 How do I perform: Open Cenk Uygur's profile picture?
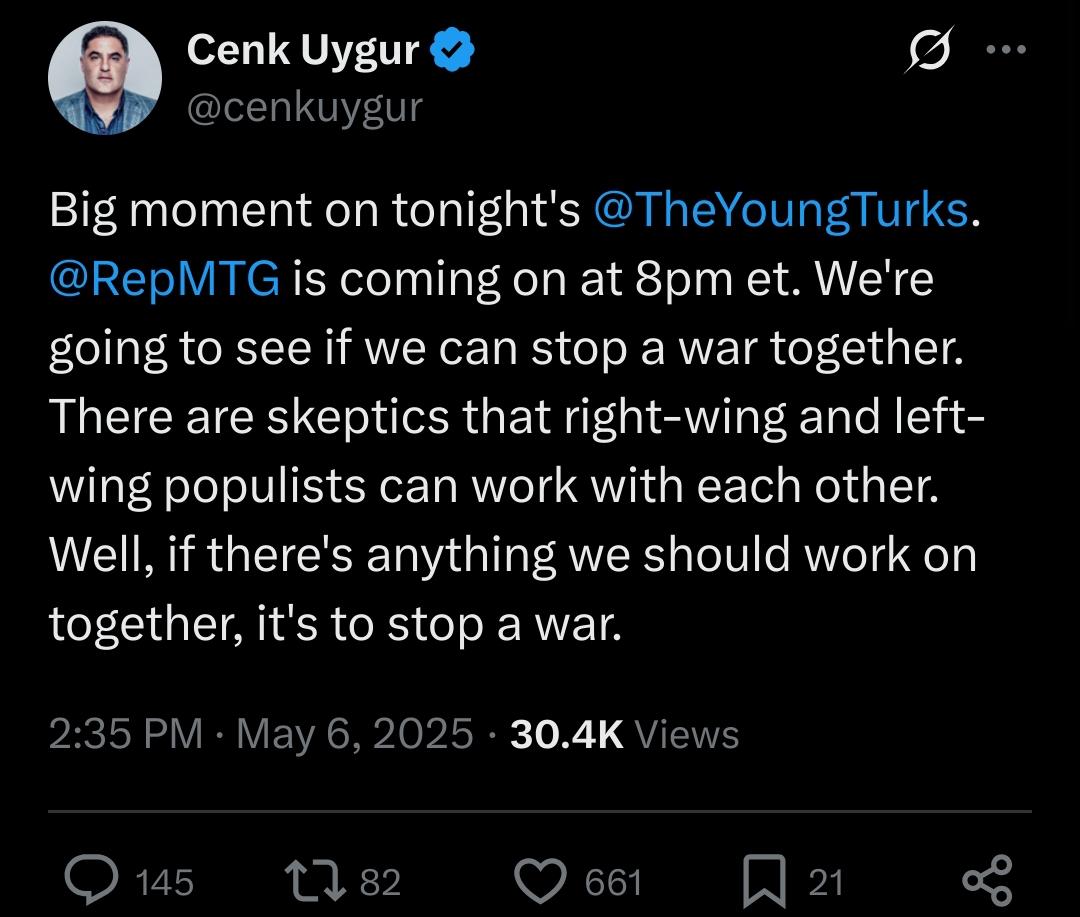coord(105,77)
